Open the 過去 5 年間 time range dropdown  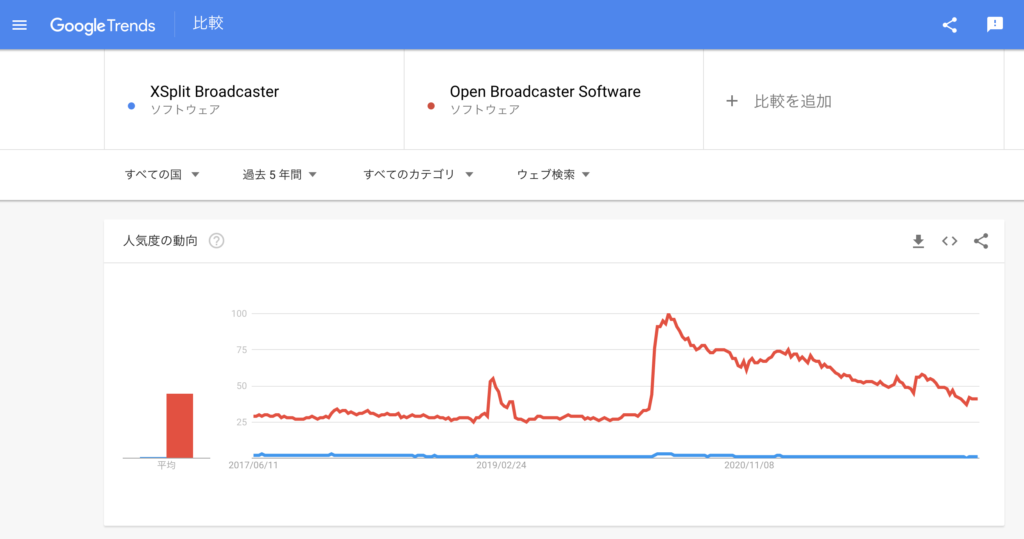click(280, 174)
